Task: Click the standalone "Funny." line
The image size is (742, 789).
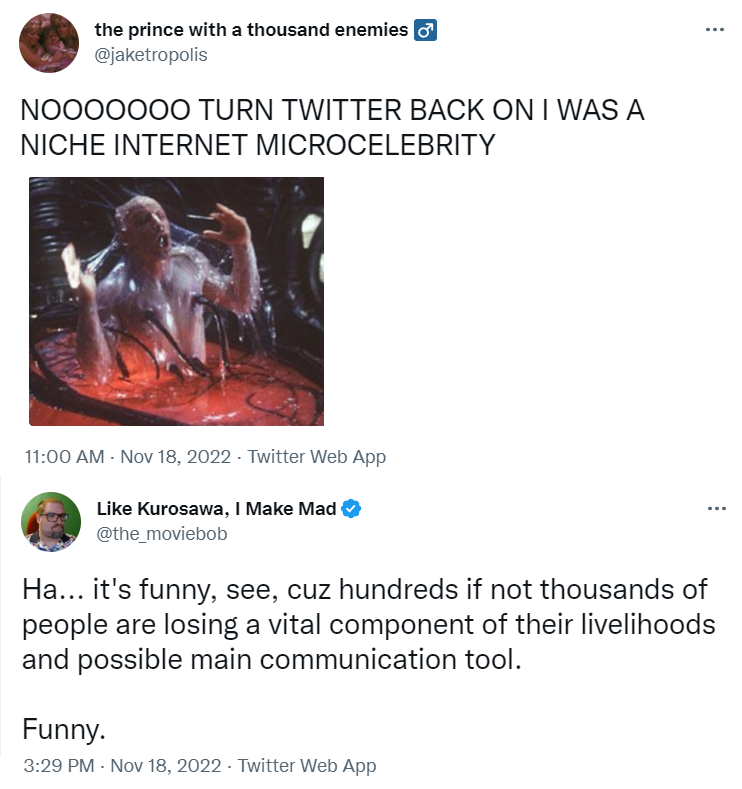Action: 63,730
